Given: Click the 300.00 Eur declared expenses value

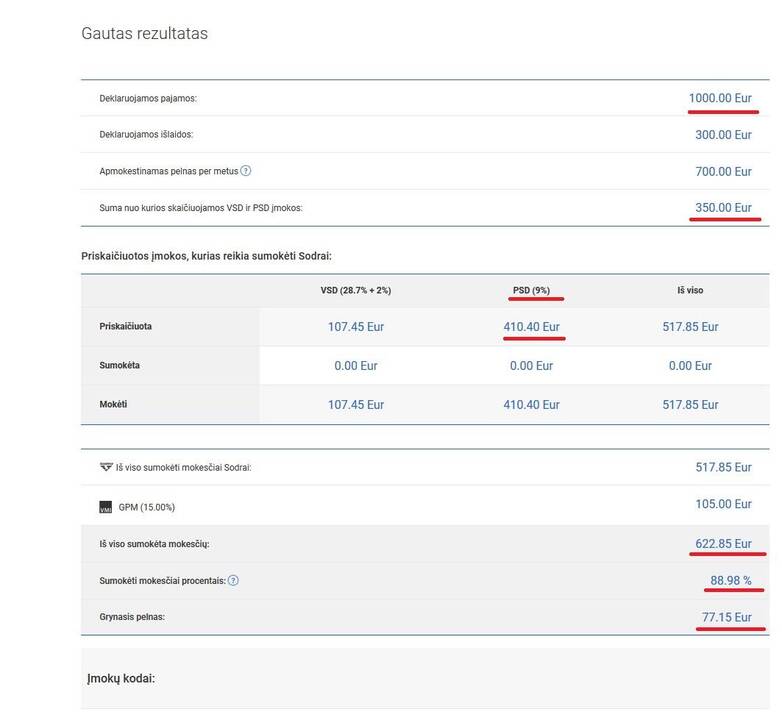Looking at the screenshot, I should (723, 135).
